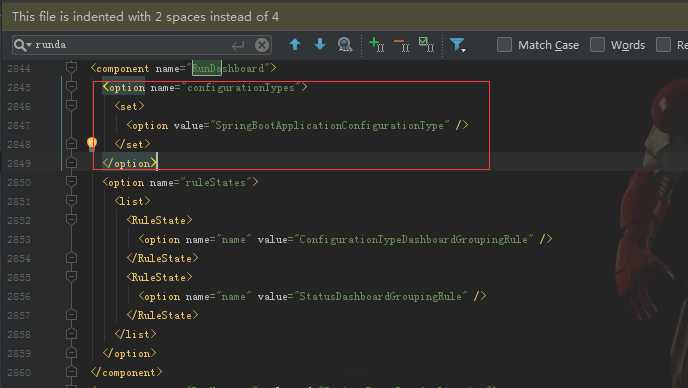Click 'ruleStates' attribute value
Image resolution: width=688 pixels, height=388 pixels.
point(215,182)
